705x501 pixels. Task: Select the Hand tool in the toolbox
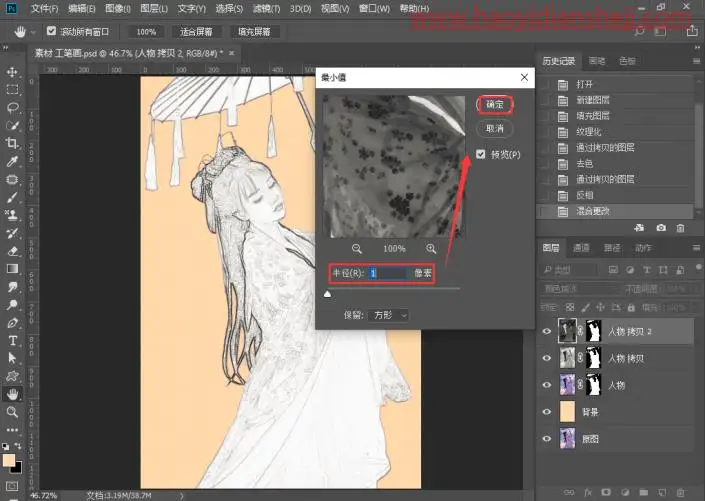12,394
